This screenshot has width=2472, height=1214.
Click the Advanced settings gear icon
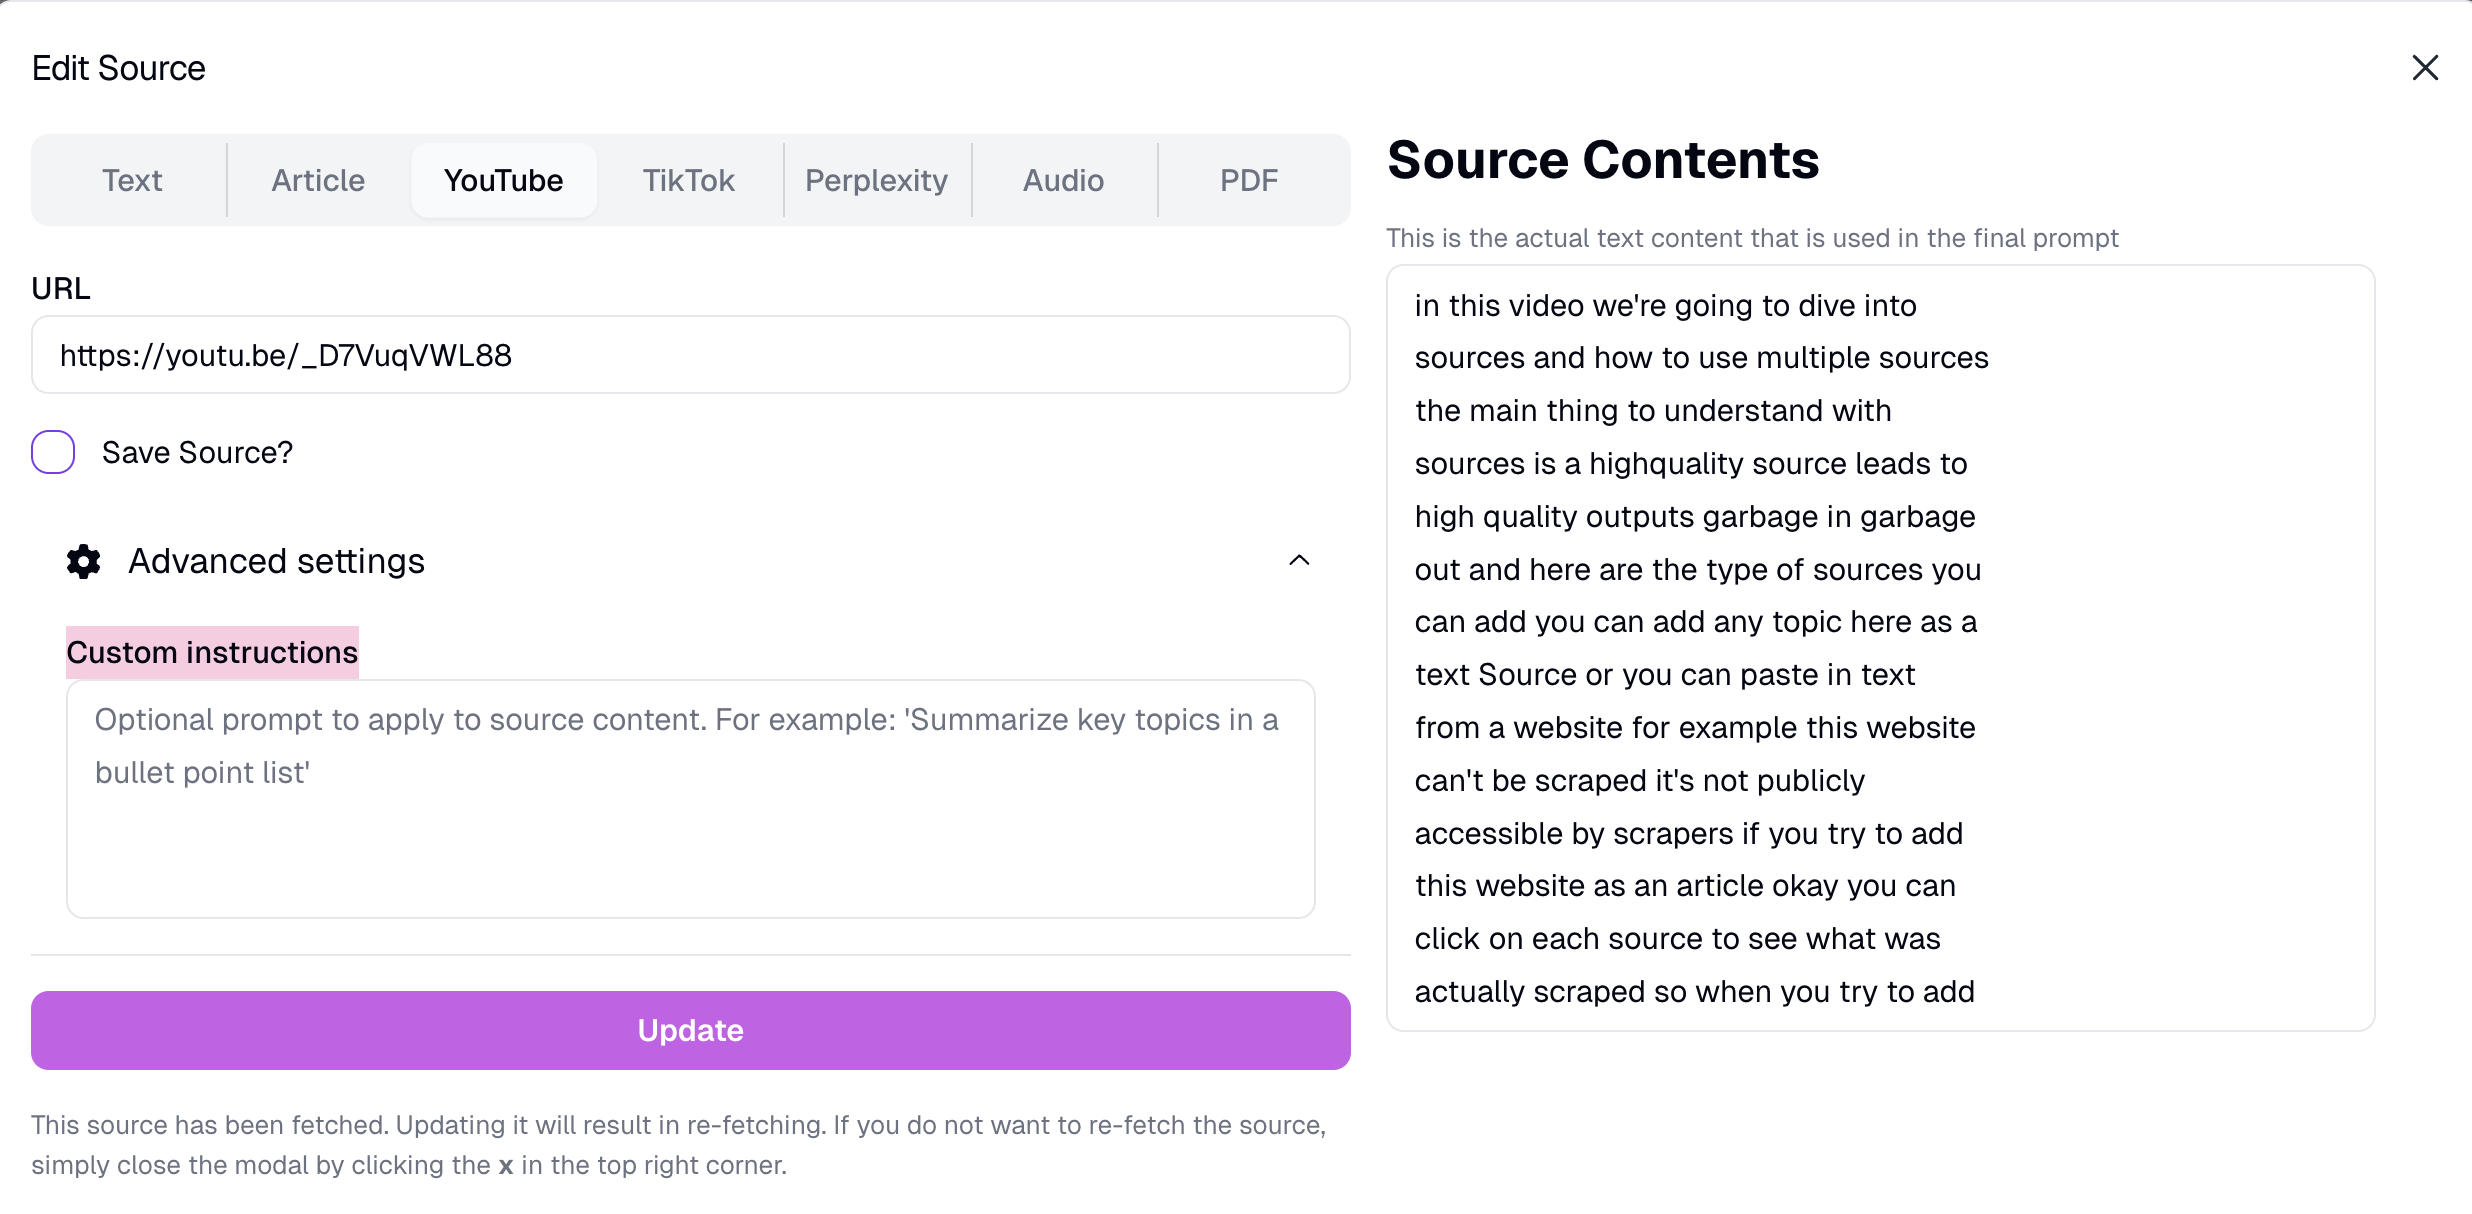coord(84,562)
